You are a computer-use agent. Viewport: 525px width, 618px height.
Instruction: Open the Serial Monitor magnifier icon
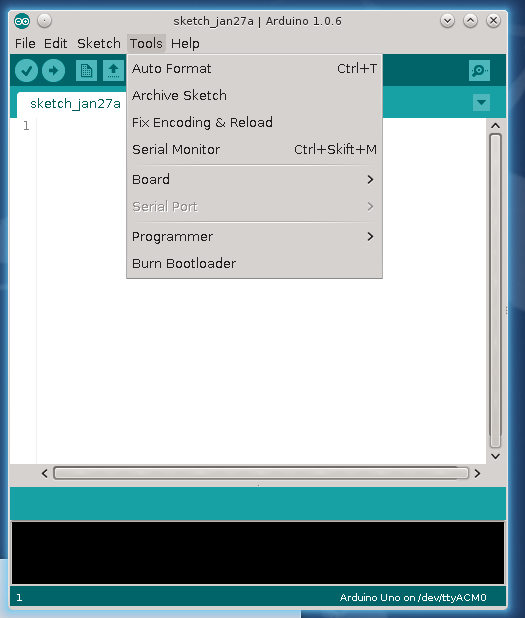click(x=479, y=71)
